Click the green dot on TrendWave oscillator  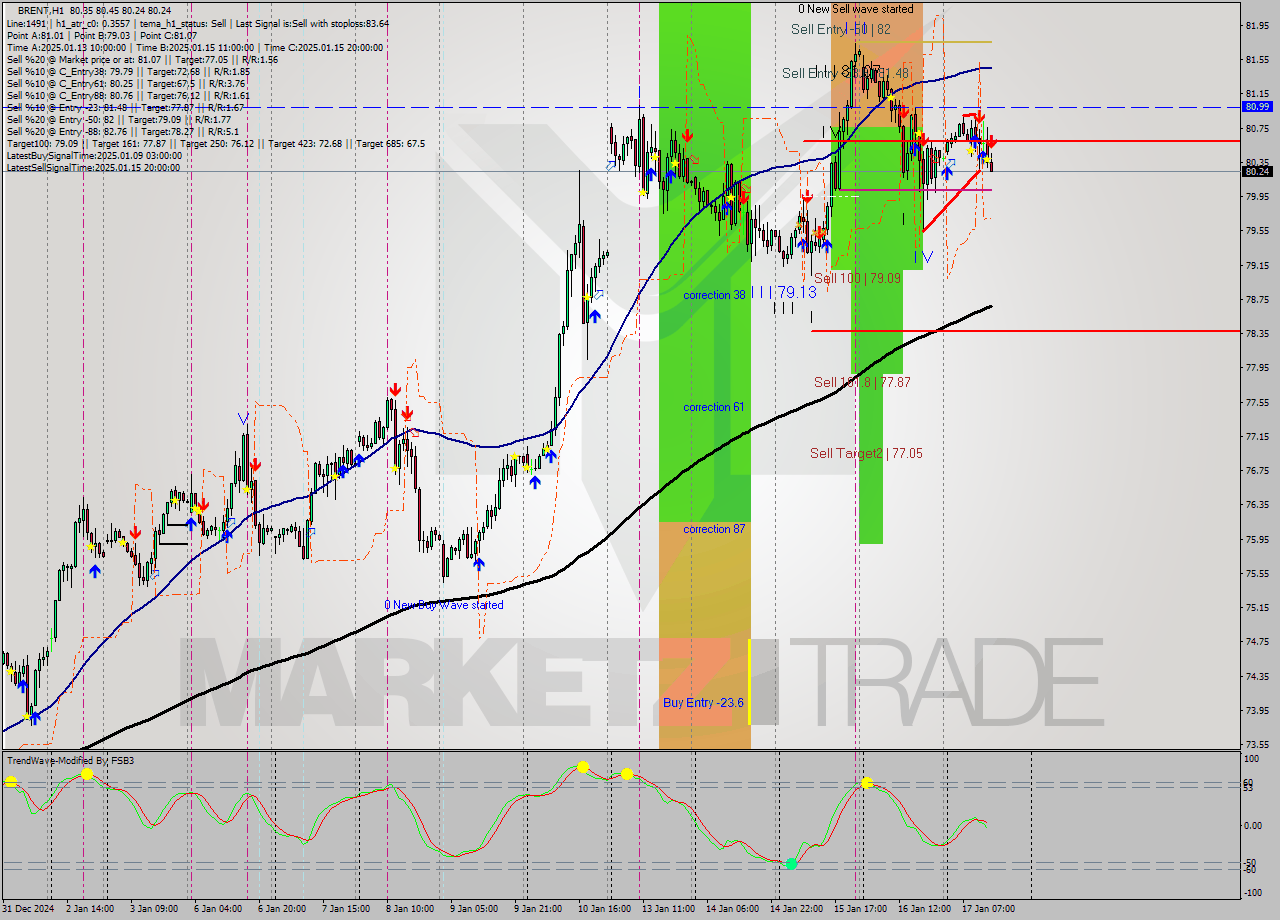791,863
